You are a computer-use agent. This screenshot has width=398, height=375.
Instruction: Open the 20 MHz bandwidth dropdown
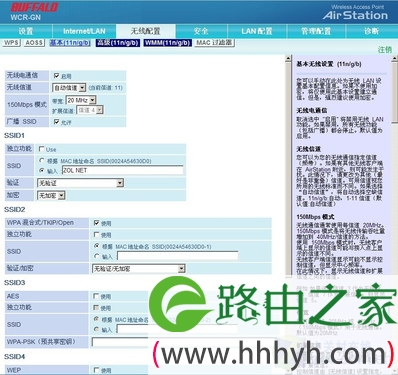(x=81, y=100)
